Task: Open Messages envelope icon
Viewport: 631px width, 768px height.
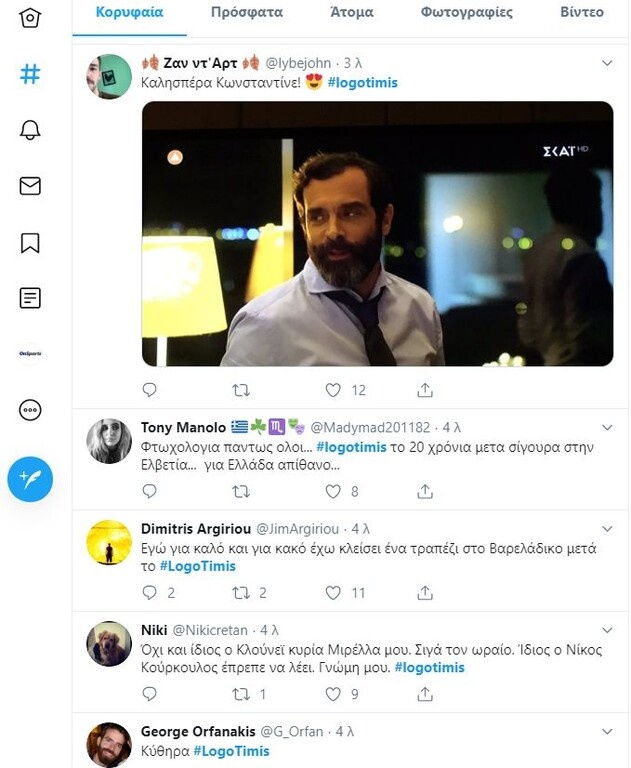Action: pyautogui.click(x=30, y=186)
